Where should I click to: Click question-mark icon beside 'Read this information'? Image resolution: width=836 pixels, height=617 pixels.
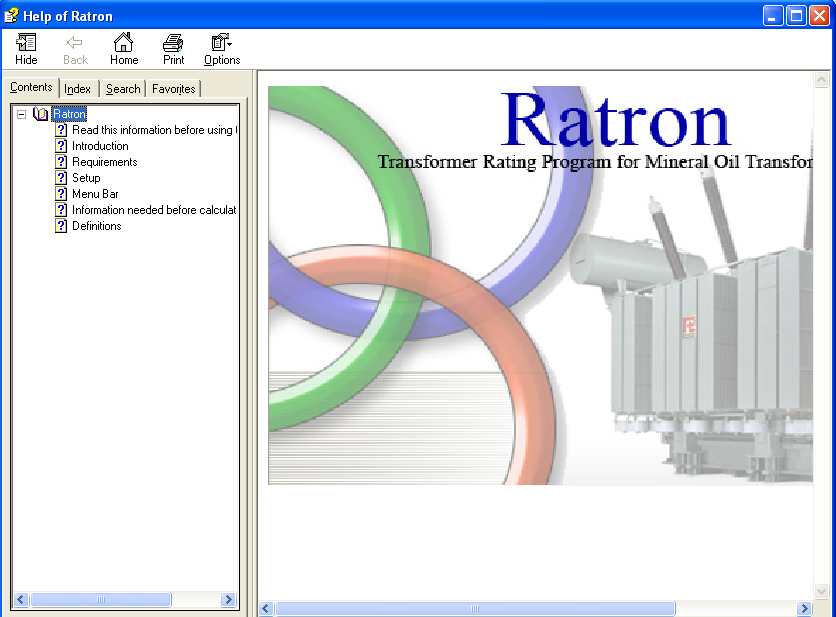pyautogui.click(x=61, y=130)
